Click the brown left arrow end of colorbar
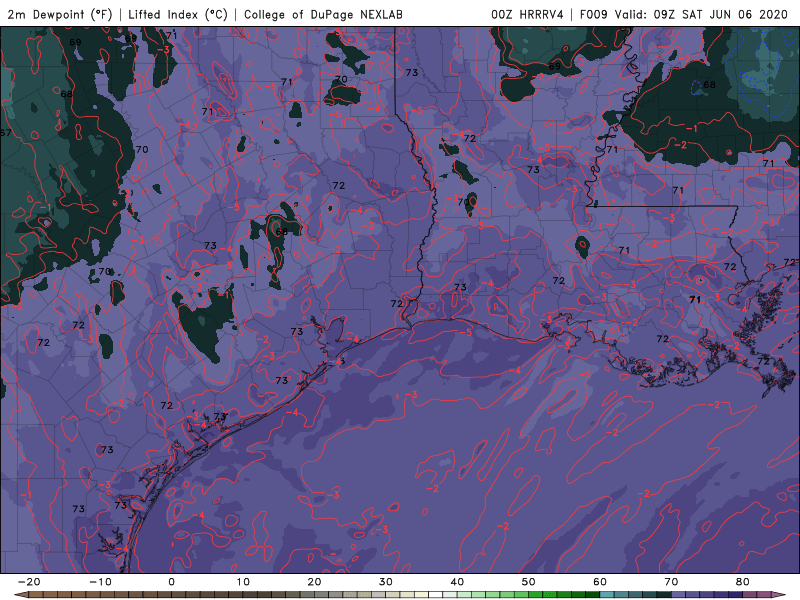Viewport: 800px width, 600px height. (x=20, y=595)
